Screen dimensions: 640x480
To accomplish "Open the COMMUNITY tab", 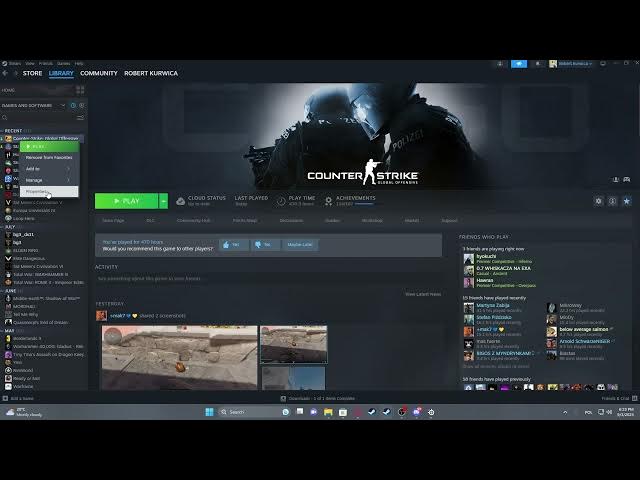I will pyautogui.click(x=99, y=73).
